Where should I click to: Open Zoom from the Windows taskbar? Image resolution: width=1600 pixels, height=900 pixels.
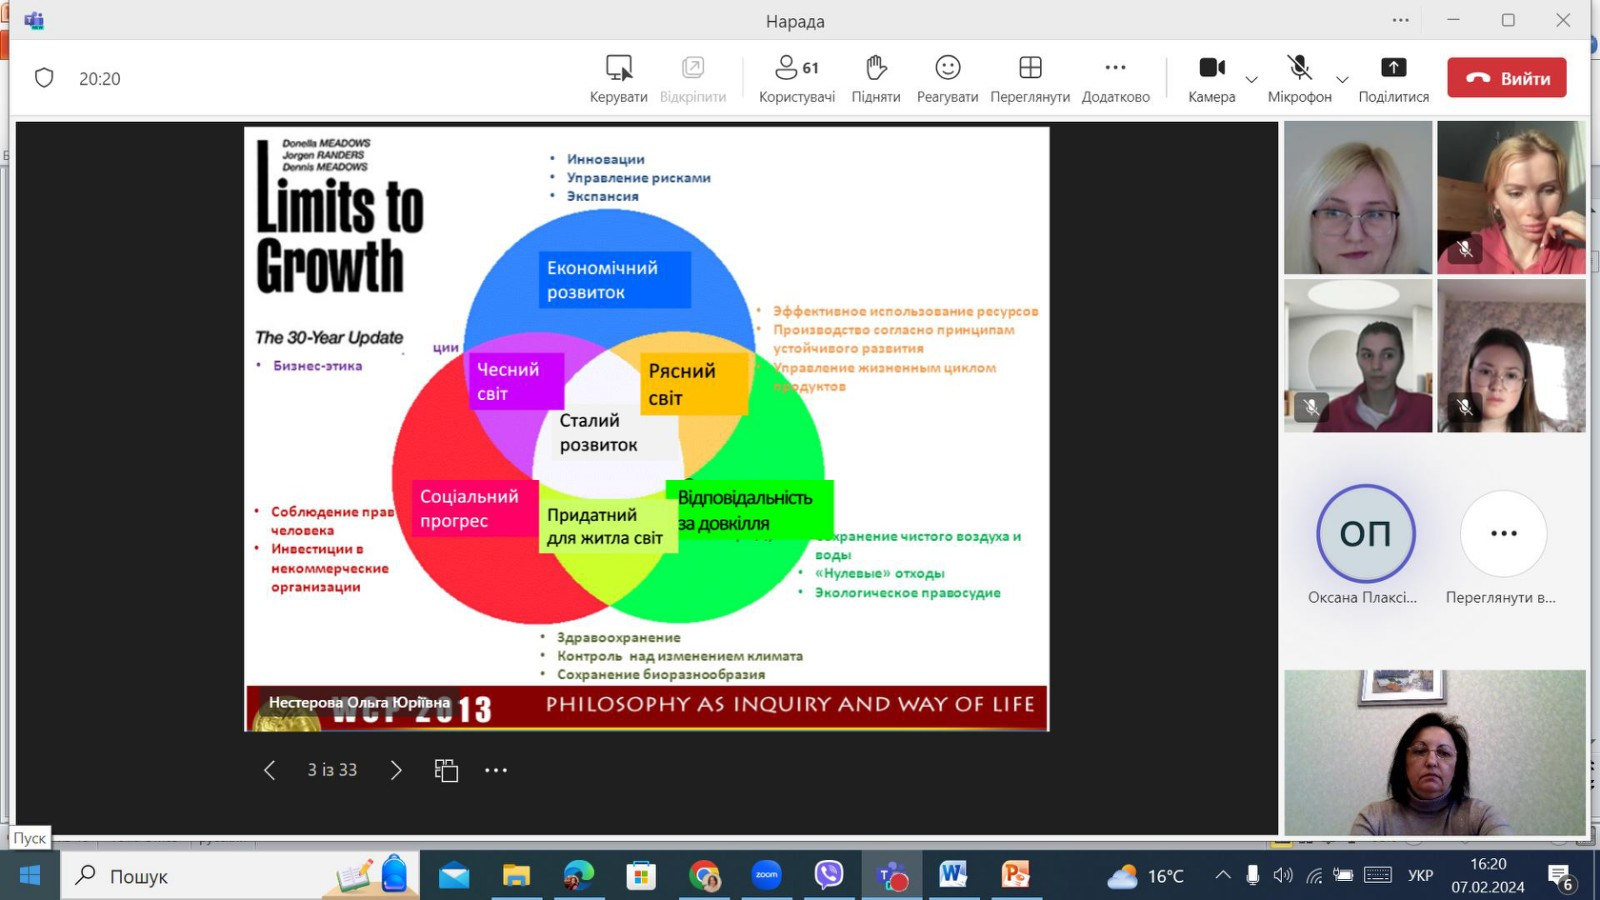(766, 876)
